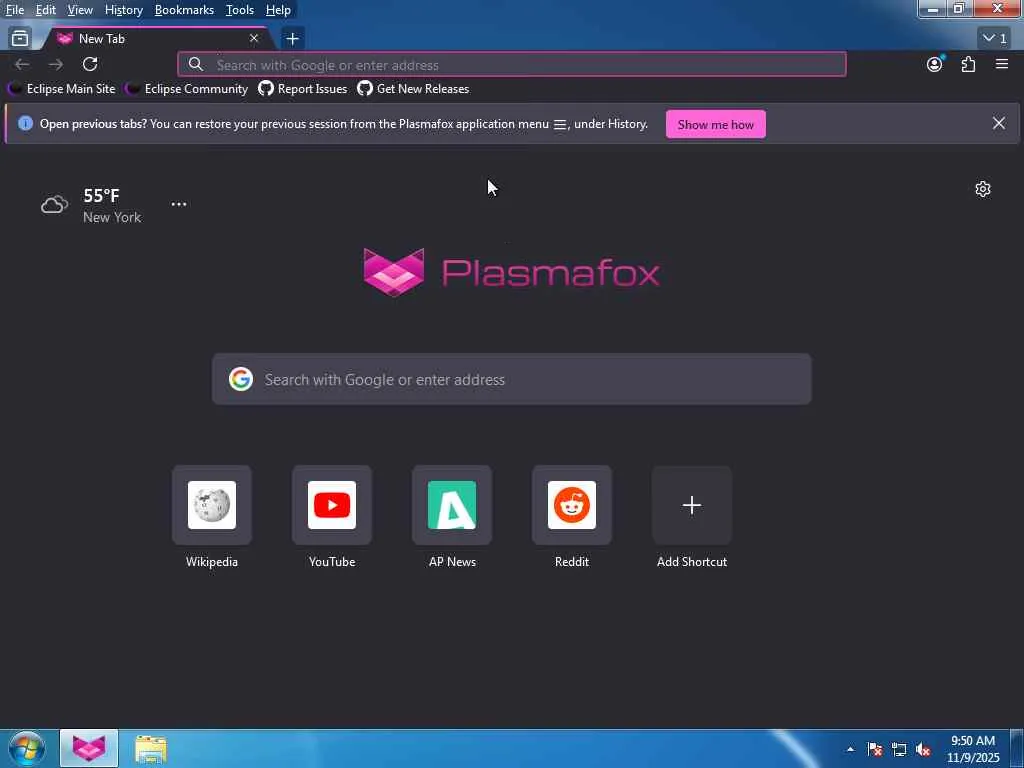
Task: Open the Eclipse Main Site bookmark
Action: pyautogui.click(x=62, y=89)
